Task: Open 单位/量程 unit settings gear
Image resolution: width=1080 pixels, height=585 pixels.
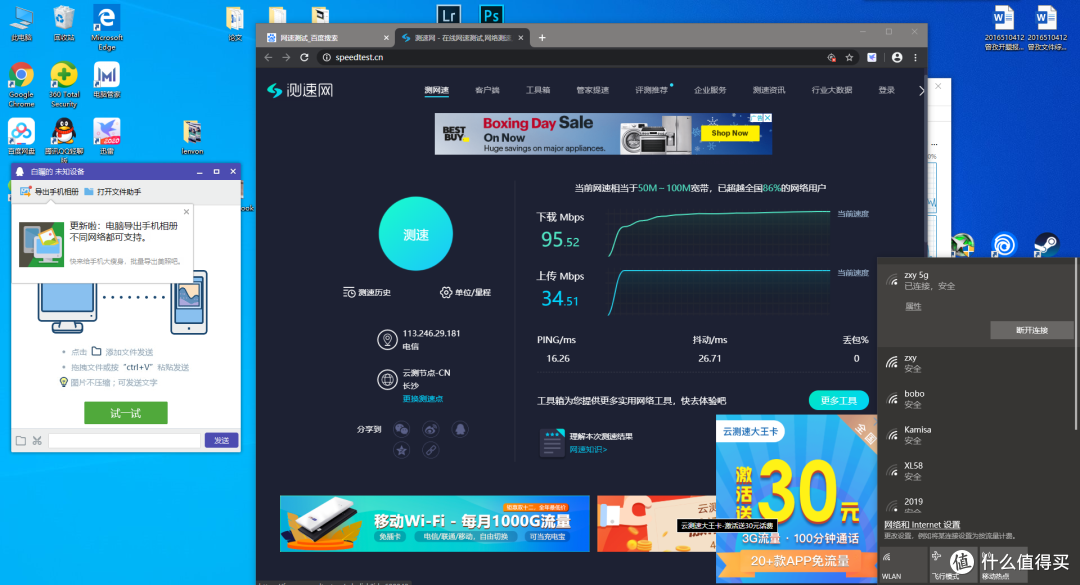Action: [x=446, y=292]
